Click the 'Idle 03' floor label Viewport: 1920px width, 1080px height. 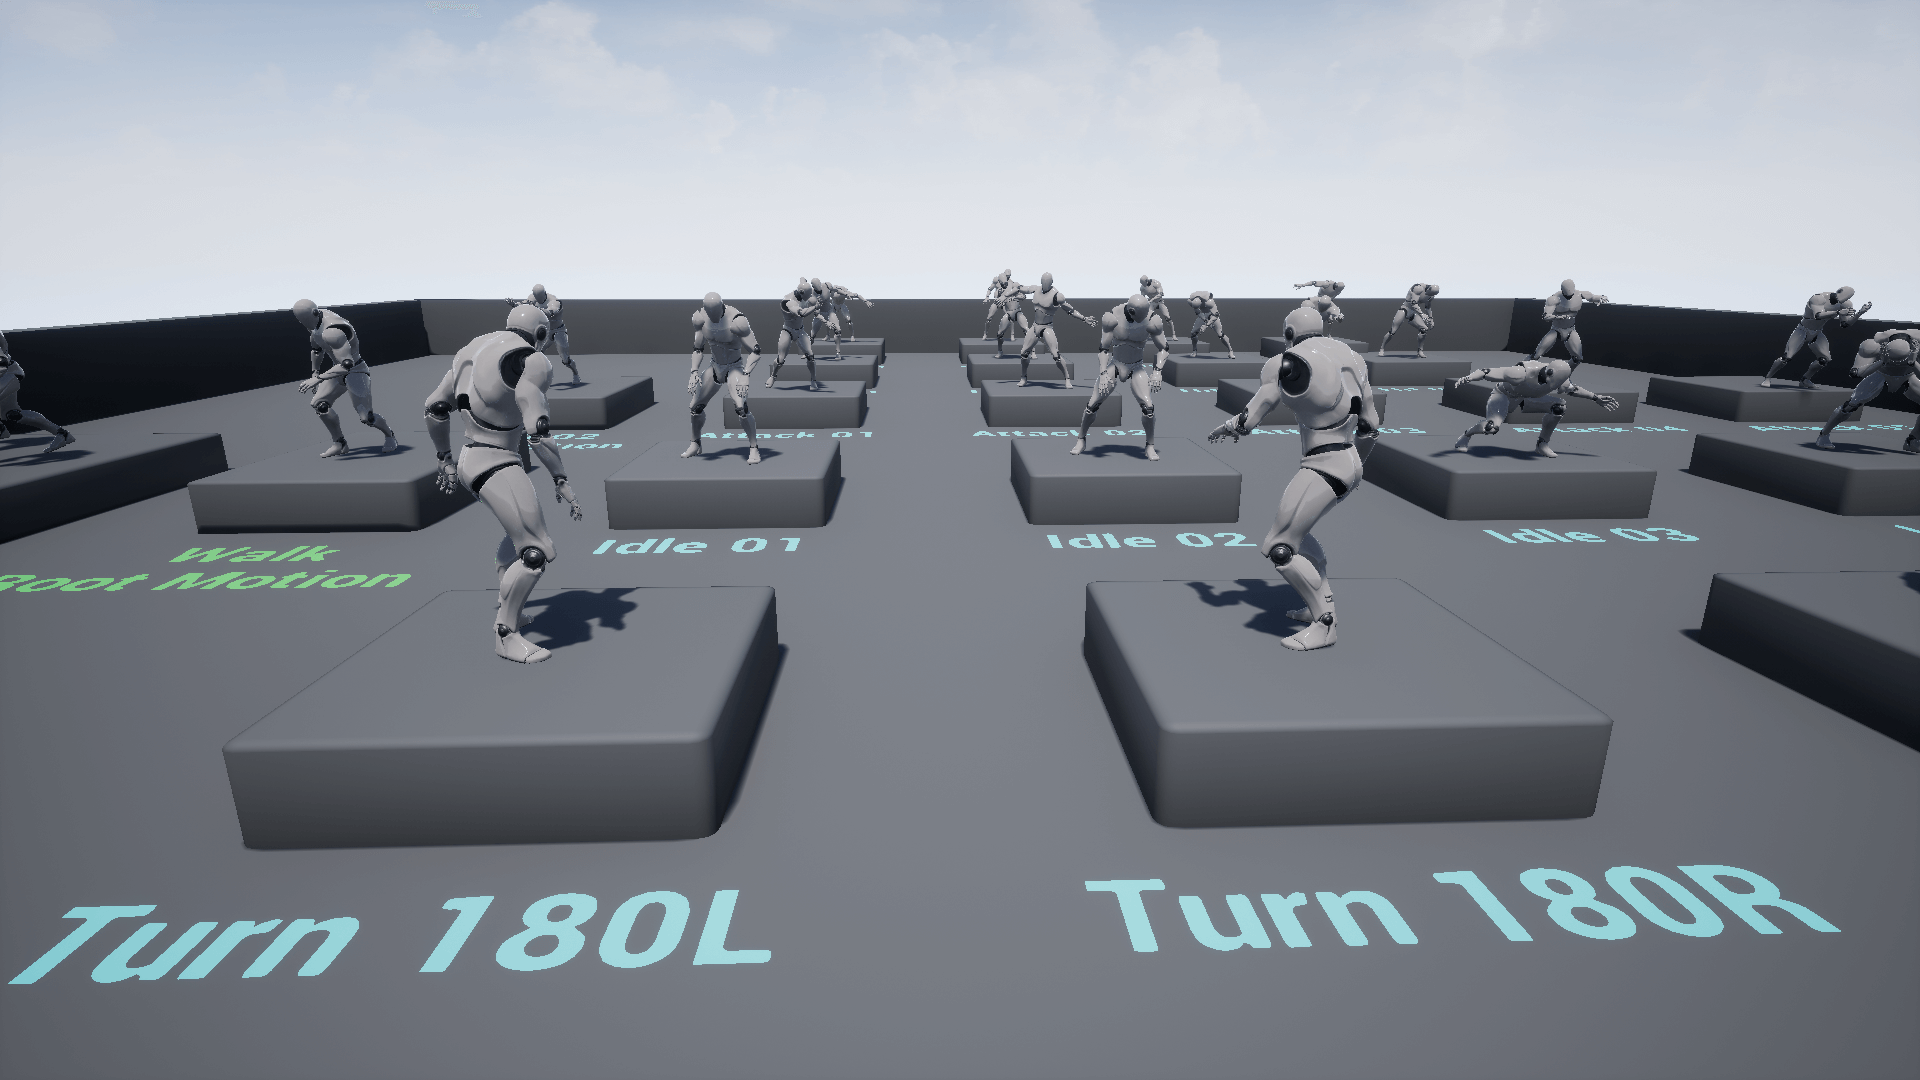click(x=1590, y=535)
